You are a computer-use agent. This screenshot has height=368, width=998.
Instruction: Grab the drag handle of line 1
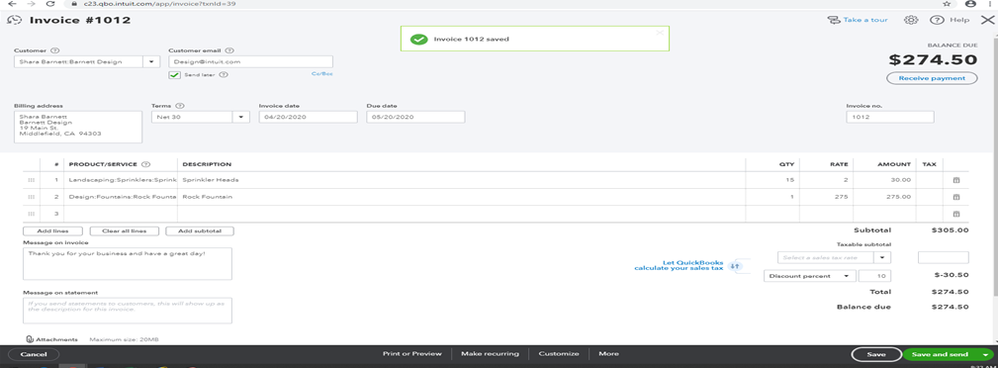31,180
